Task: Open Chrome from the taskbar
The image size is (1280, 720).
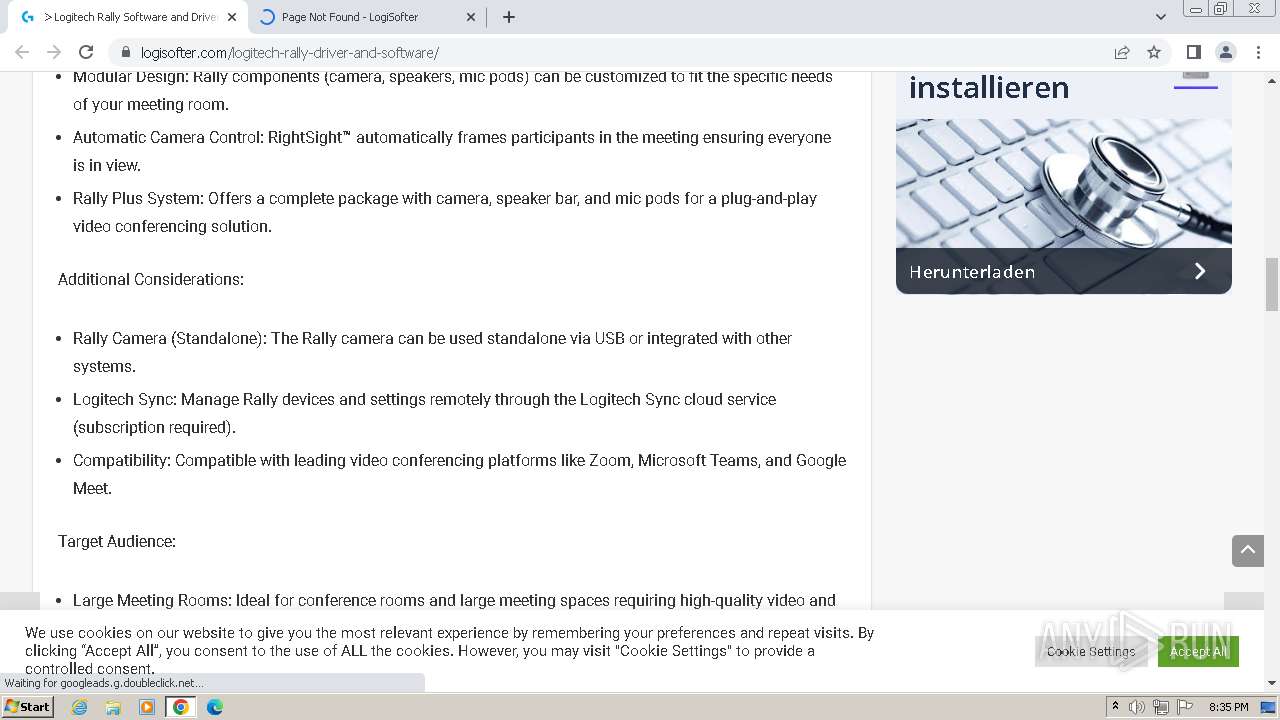Action: [x=181, y=707]
